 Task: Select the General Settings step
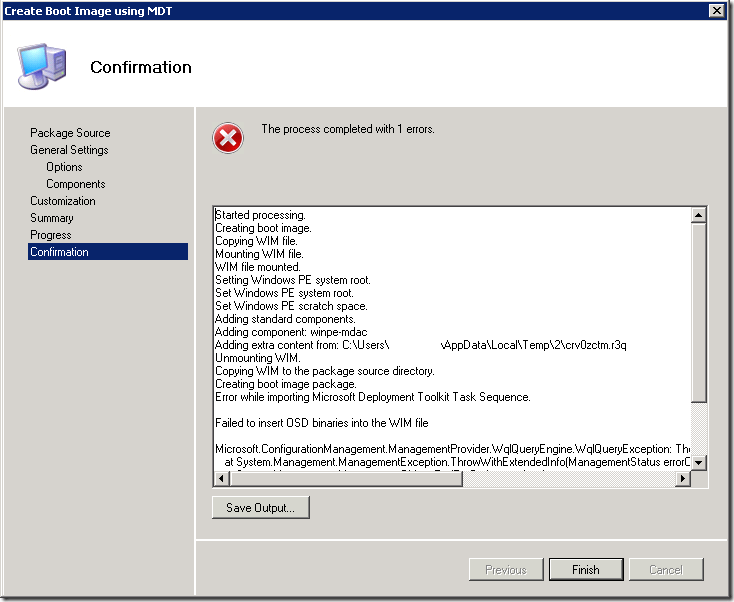coord(69,150)
